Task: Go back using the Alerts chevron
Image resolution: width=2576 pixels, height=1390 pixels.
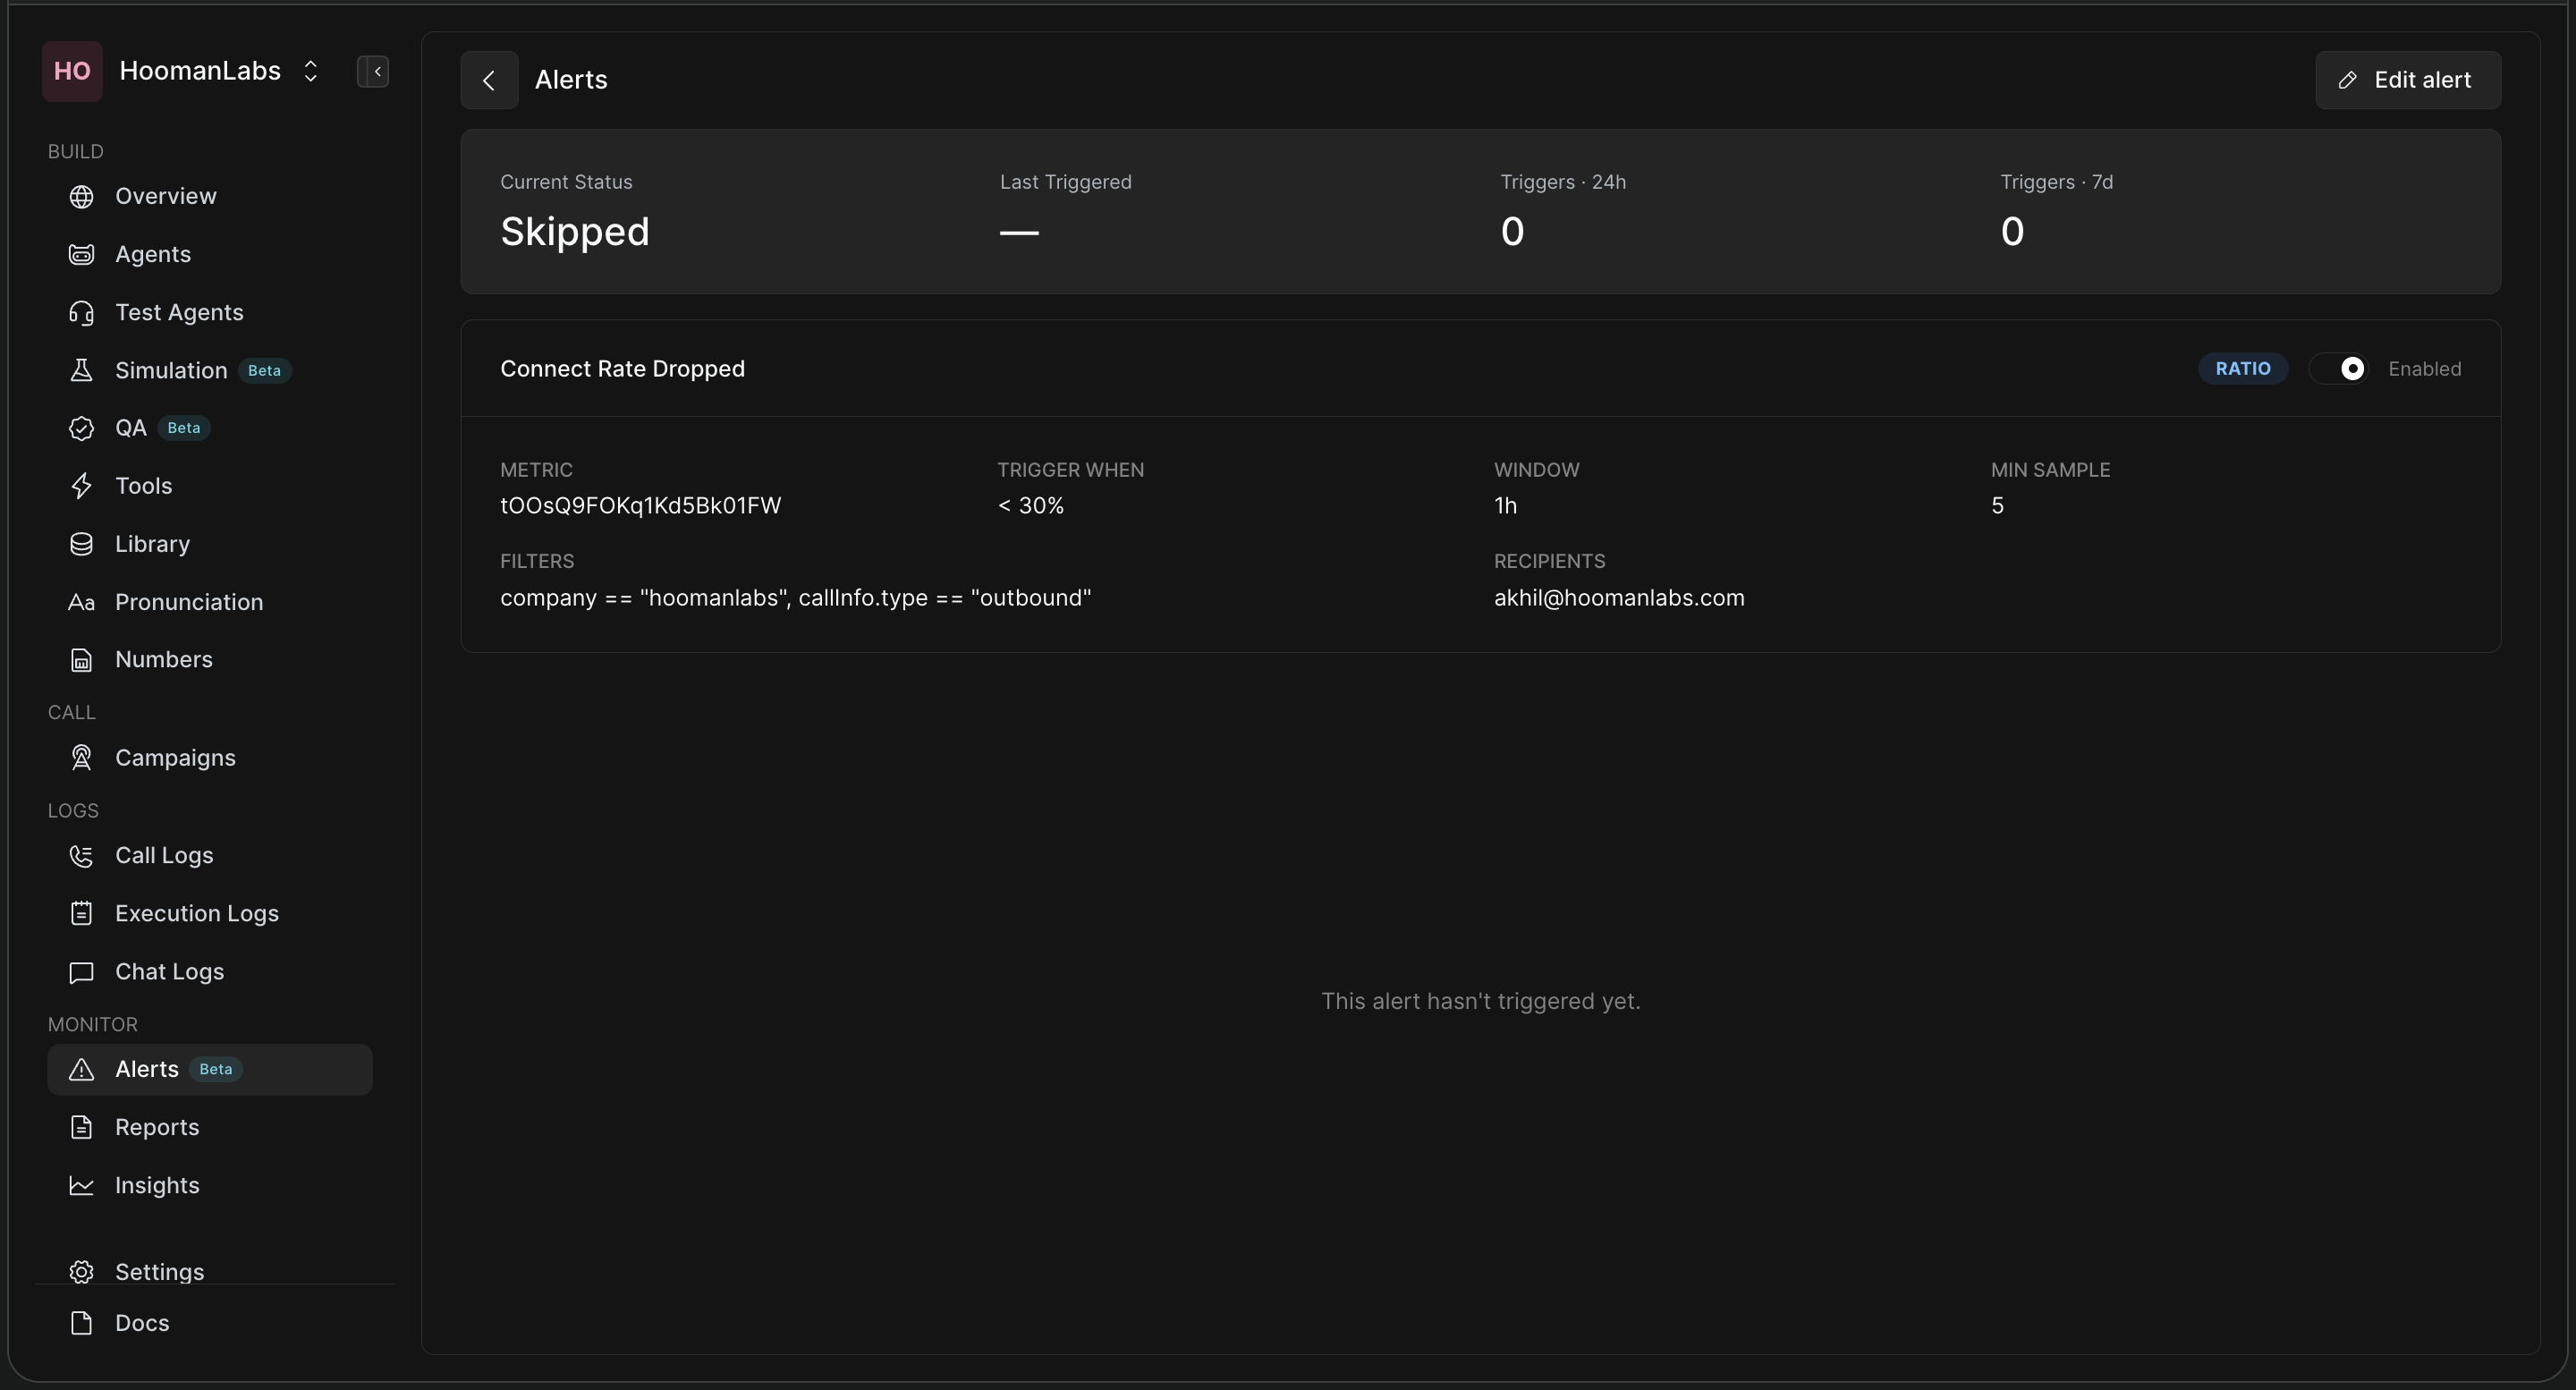Action: point(489,80)
